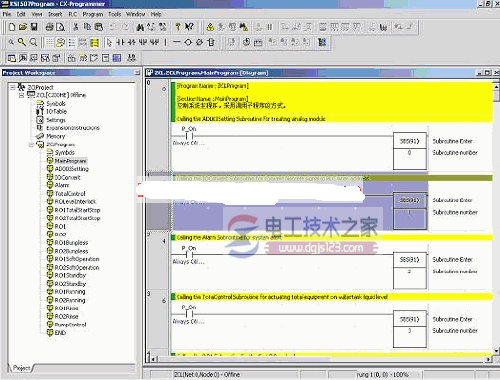Click the Find binoculars icon
The width and height of the screenshot is (500, 380).
[140, 27]
